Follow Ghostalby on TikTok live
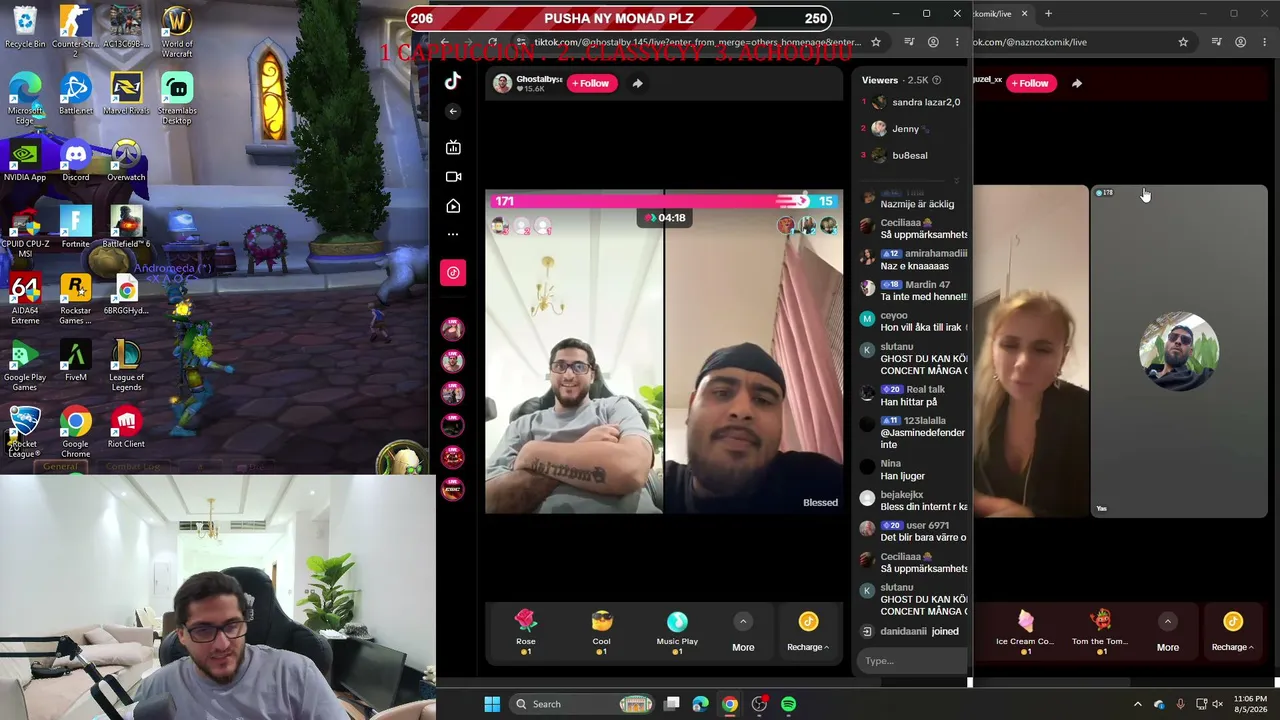Image resolution: width=1280 pixels, height=720 pixels. (x=591, y=83)
